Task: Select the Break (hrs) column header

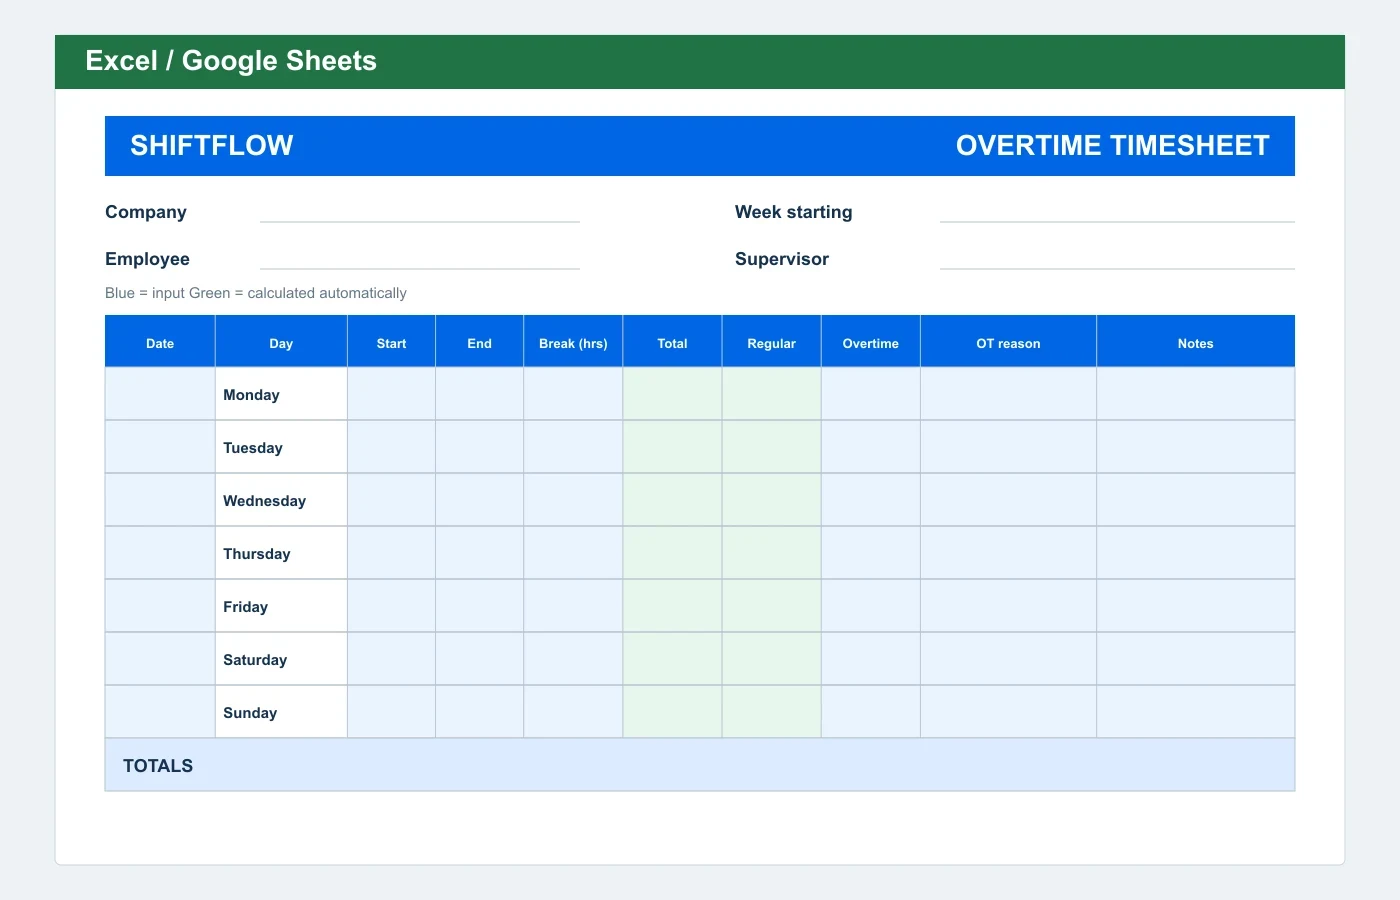Action: pos(573,342)
